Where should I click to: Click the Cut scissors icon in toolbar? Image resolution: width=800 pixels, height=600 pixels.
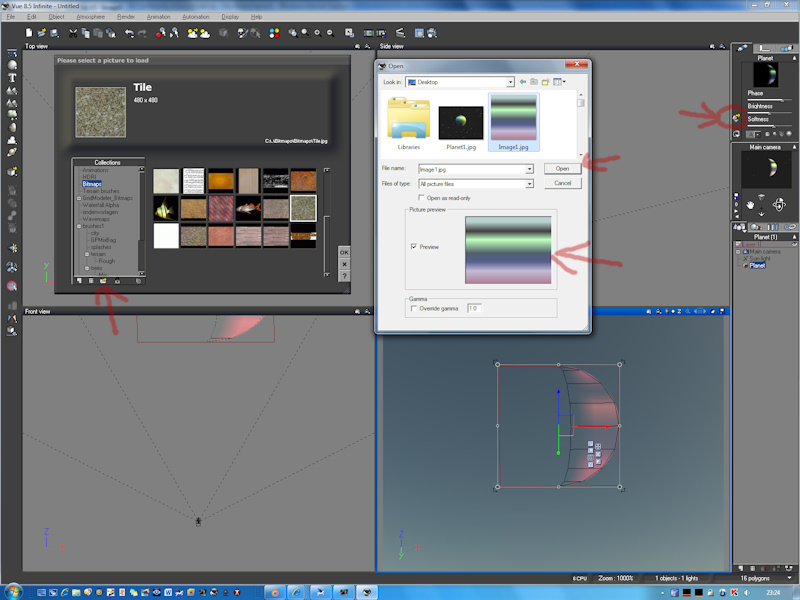[x=73, y=33]
